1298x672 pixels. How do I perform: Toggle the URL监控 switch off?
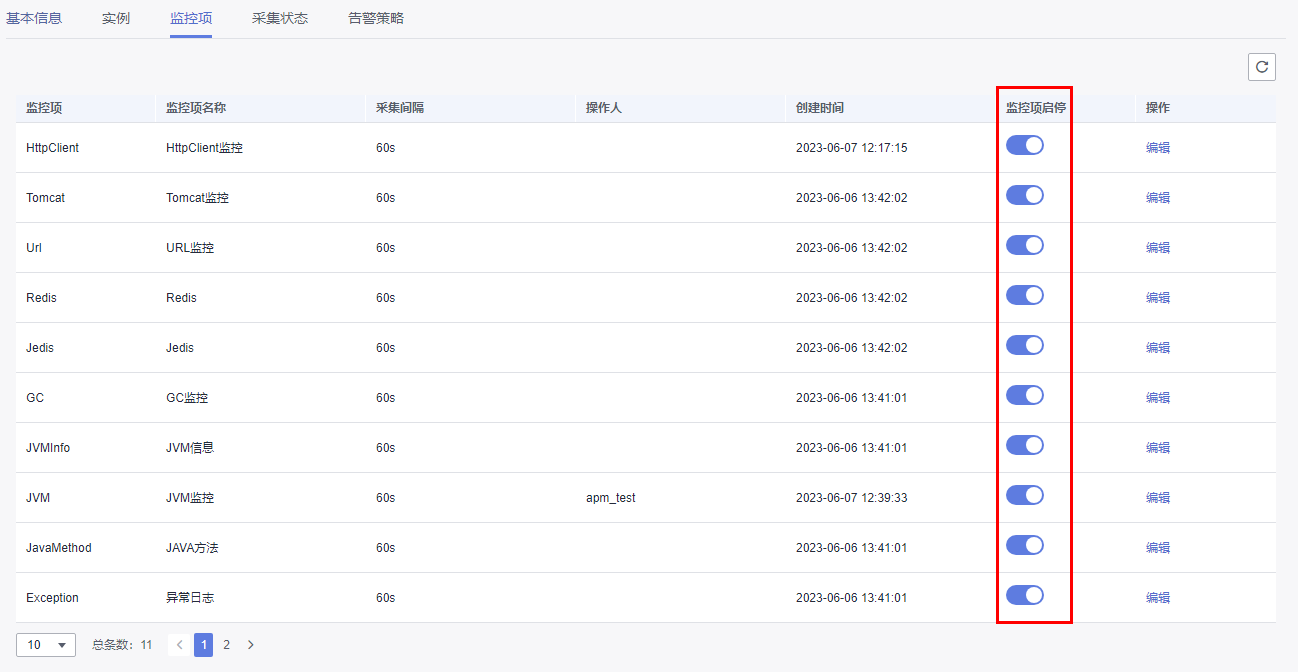[1025, 245]
